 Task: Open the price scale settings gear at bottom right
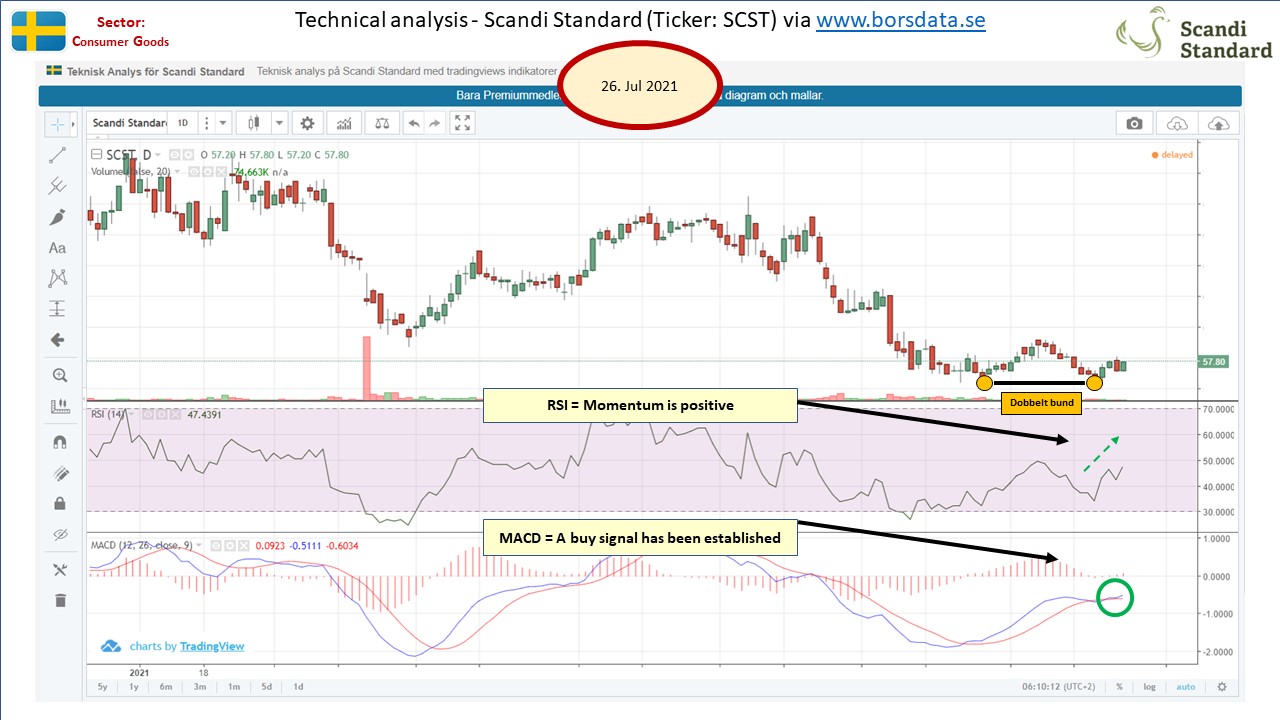point(1221,687)
